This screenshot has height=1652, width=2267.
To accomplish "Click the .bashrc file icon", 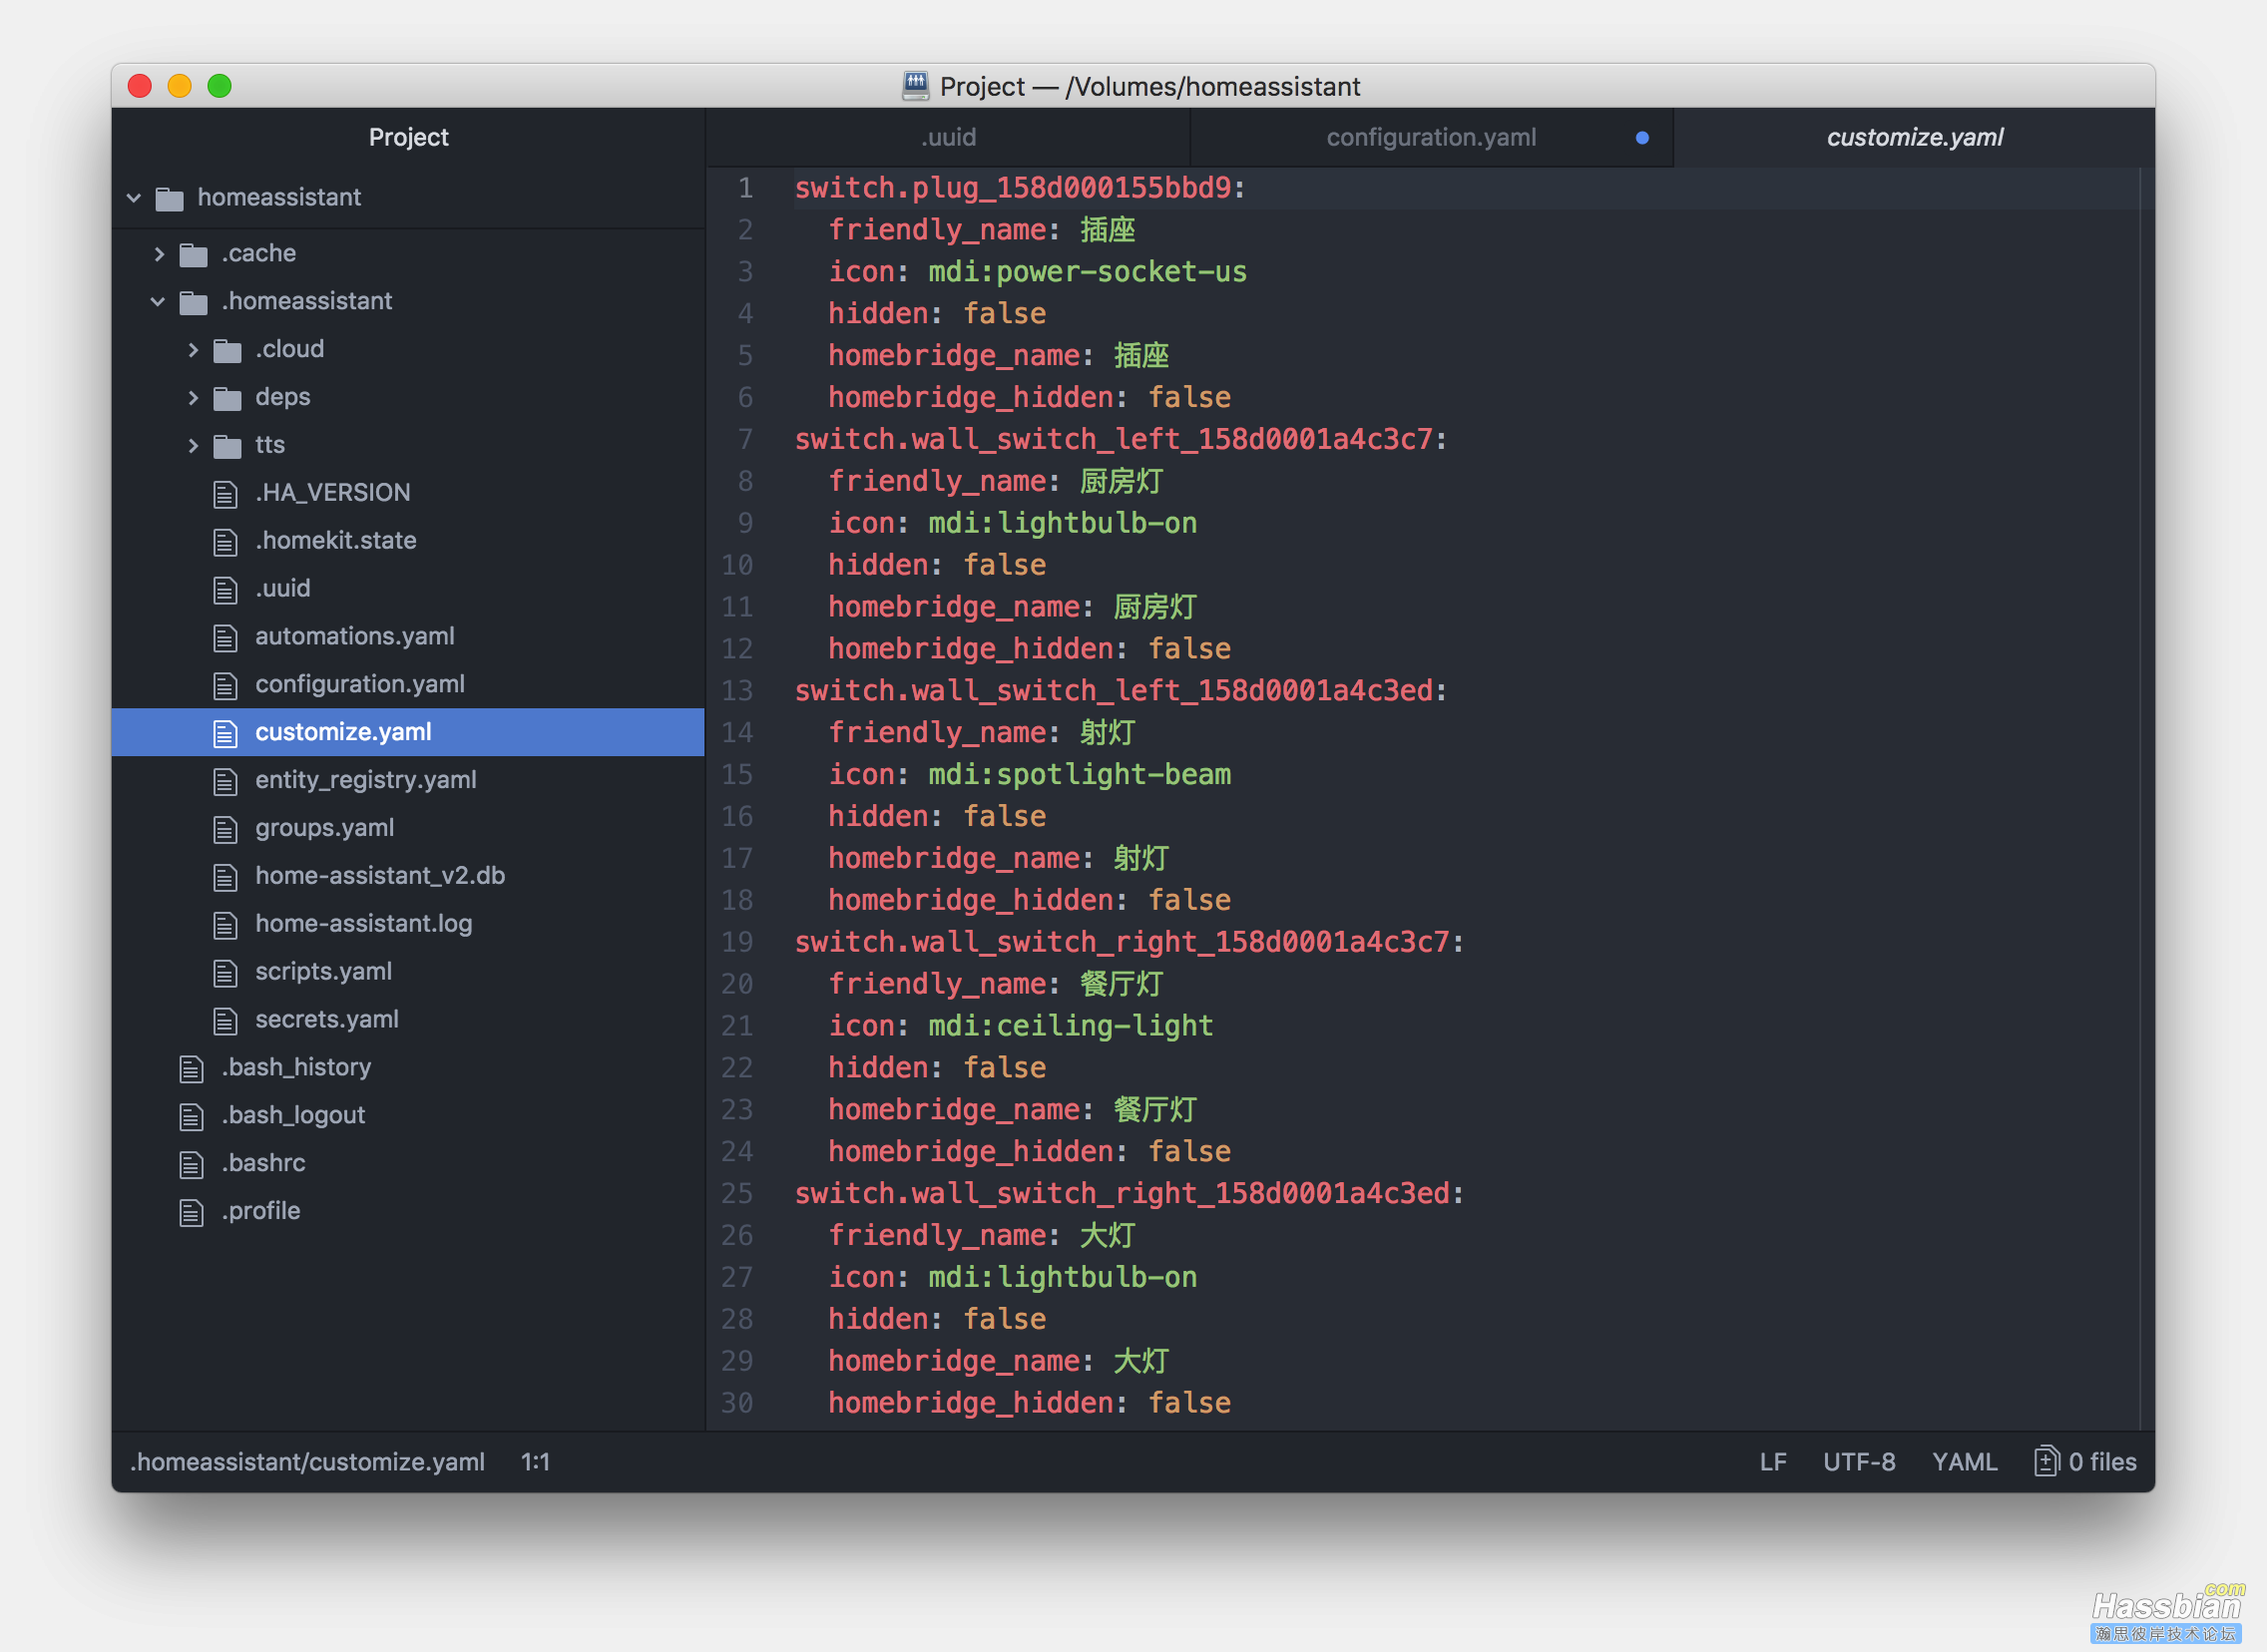I will [x=191, y=1165].
